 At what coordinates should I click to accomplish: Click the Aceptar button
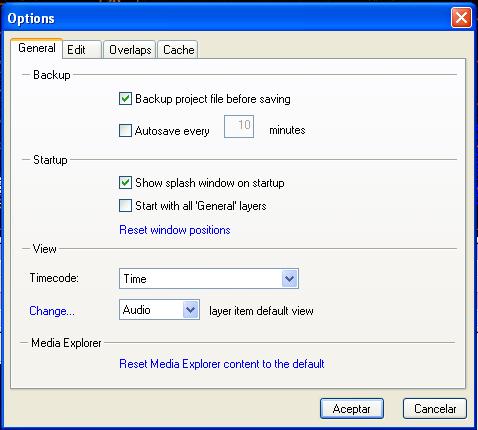[x=352, y=408]
